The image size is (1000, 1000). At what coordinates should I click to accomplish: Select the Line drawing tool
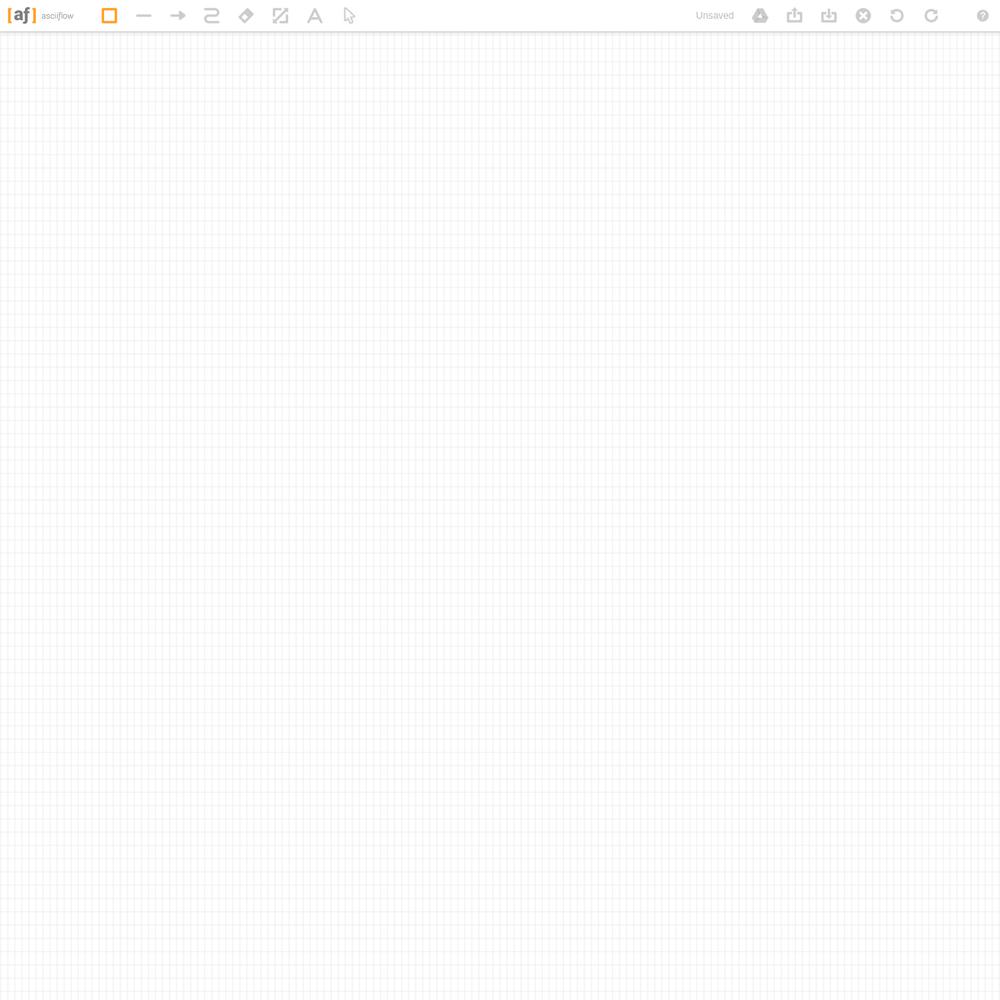coord(143,15)
